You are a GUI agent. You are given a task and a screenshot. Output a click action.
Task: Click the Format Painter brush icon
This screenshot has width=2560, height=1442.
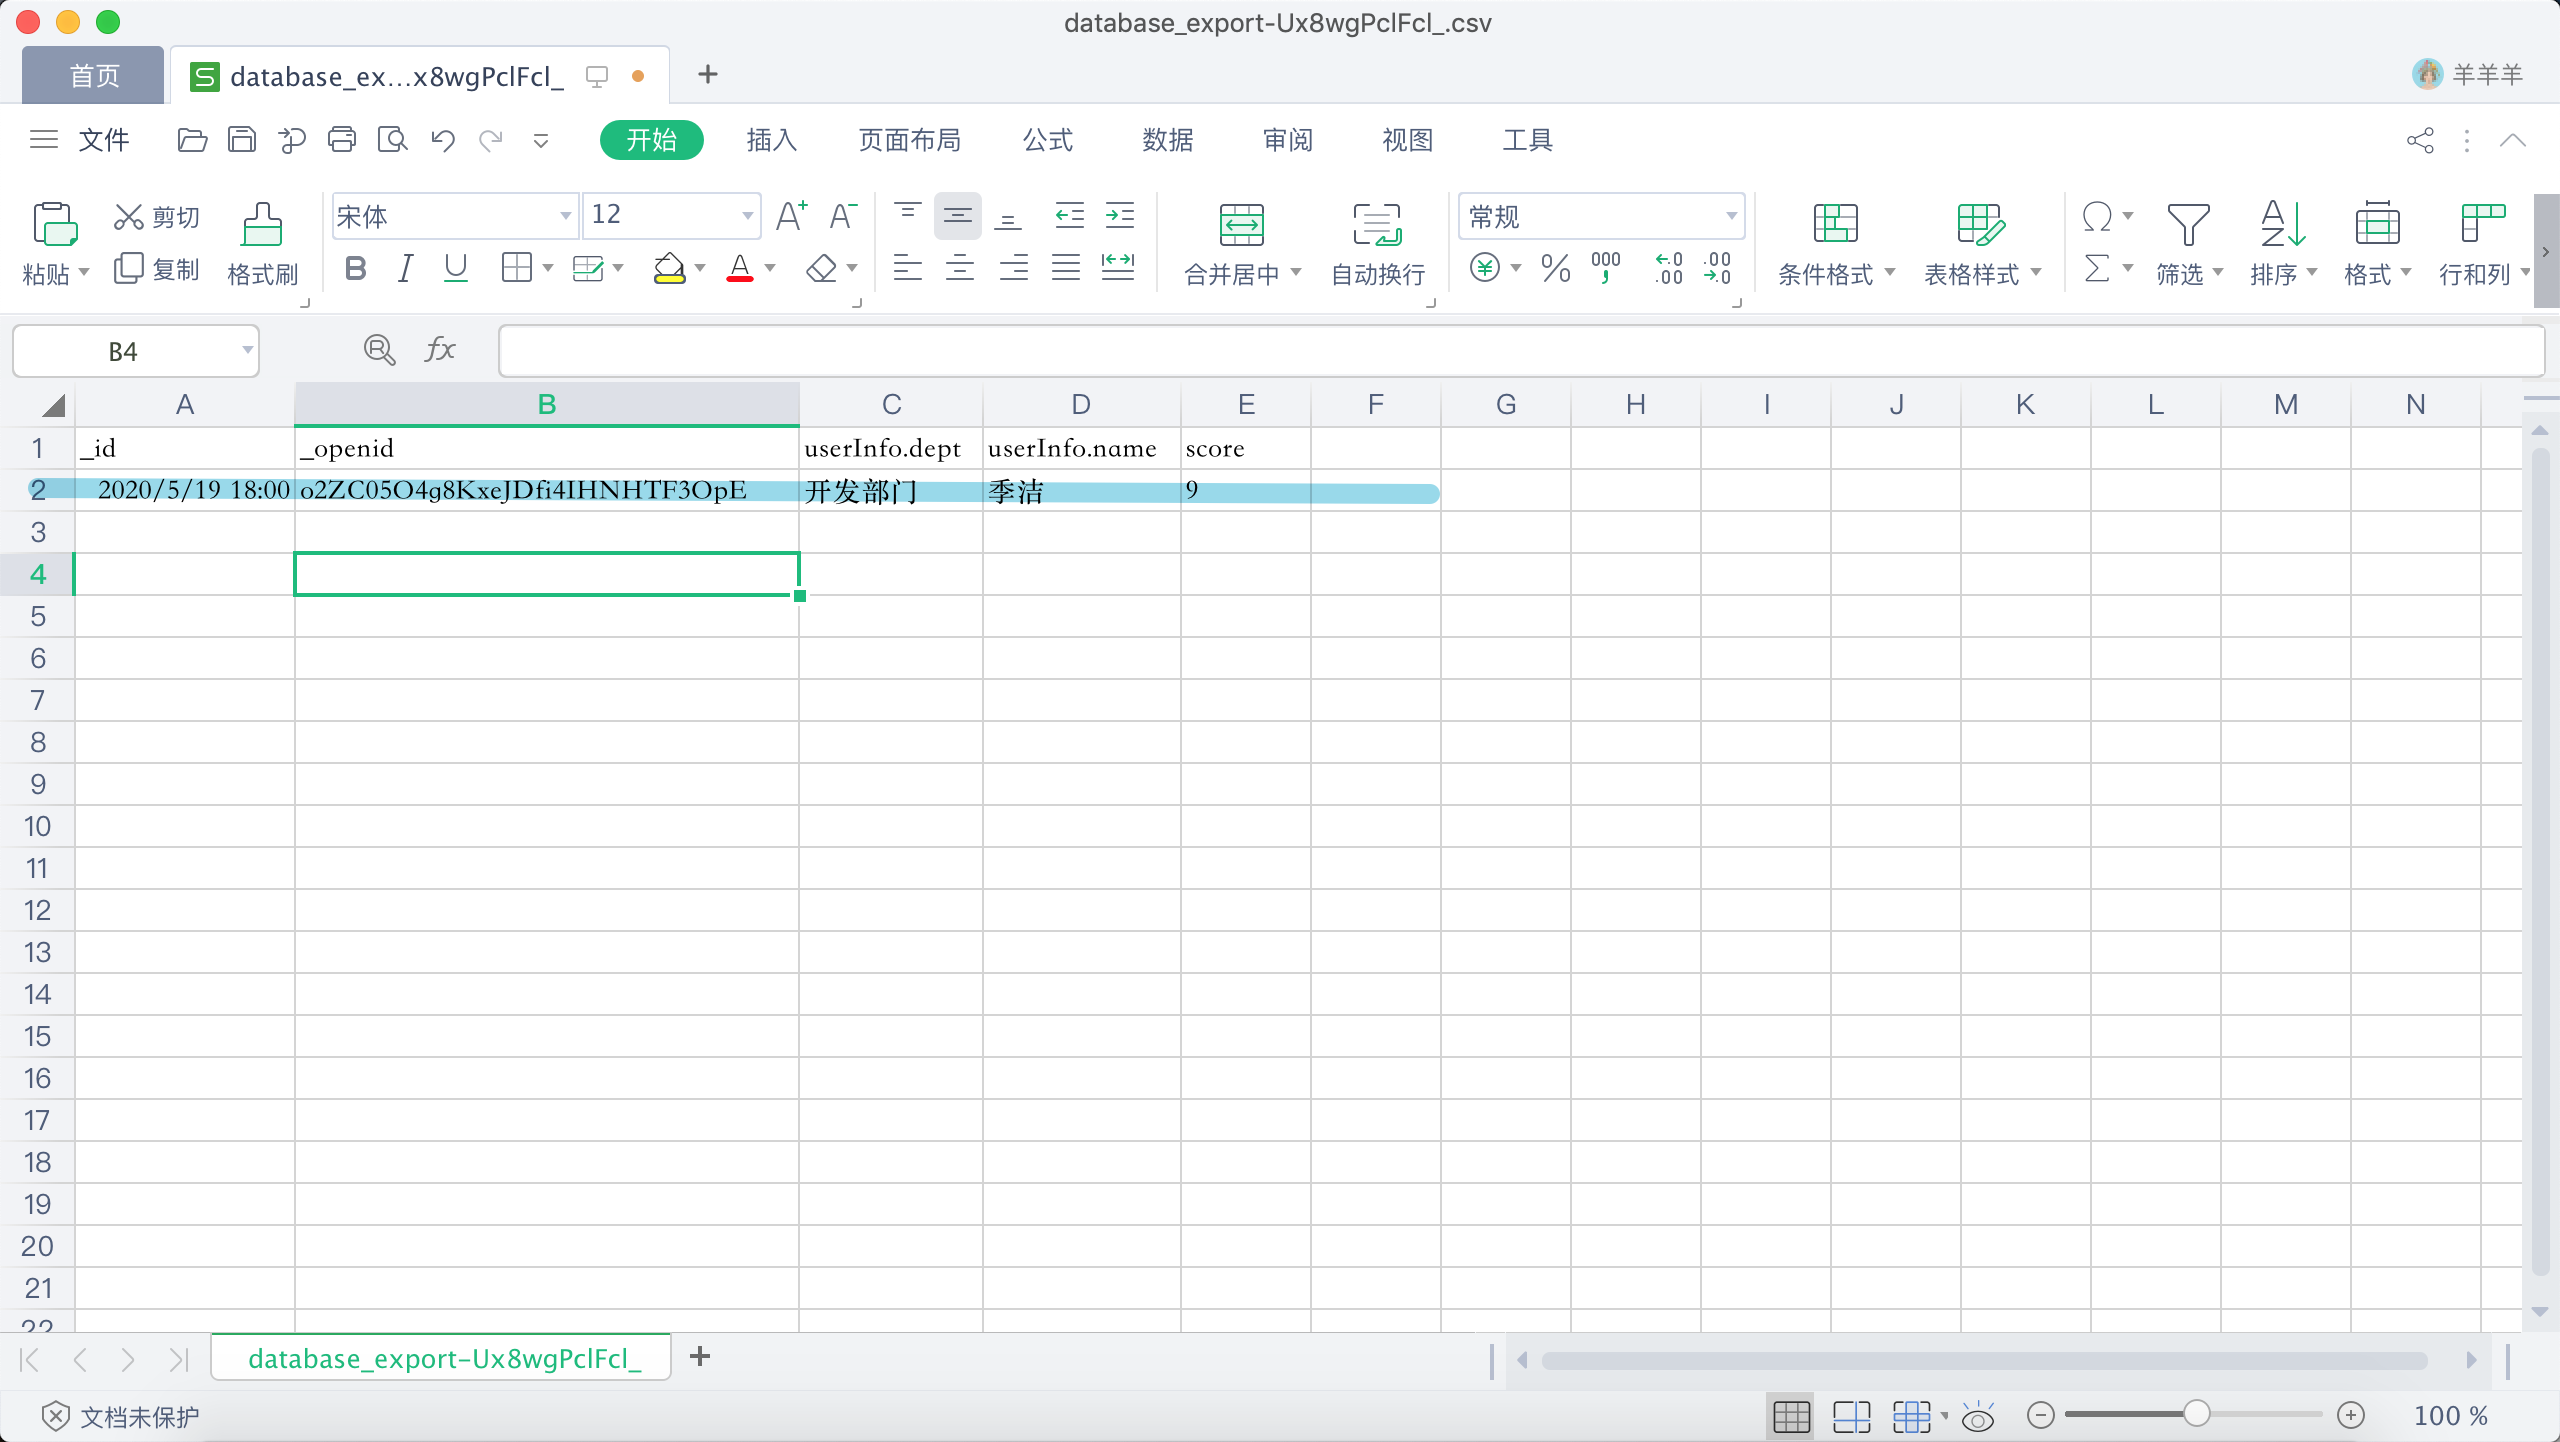click(262, 225)
